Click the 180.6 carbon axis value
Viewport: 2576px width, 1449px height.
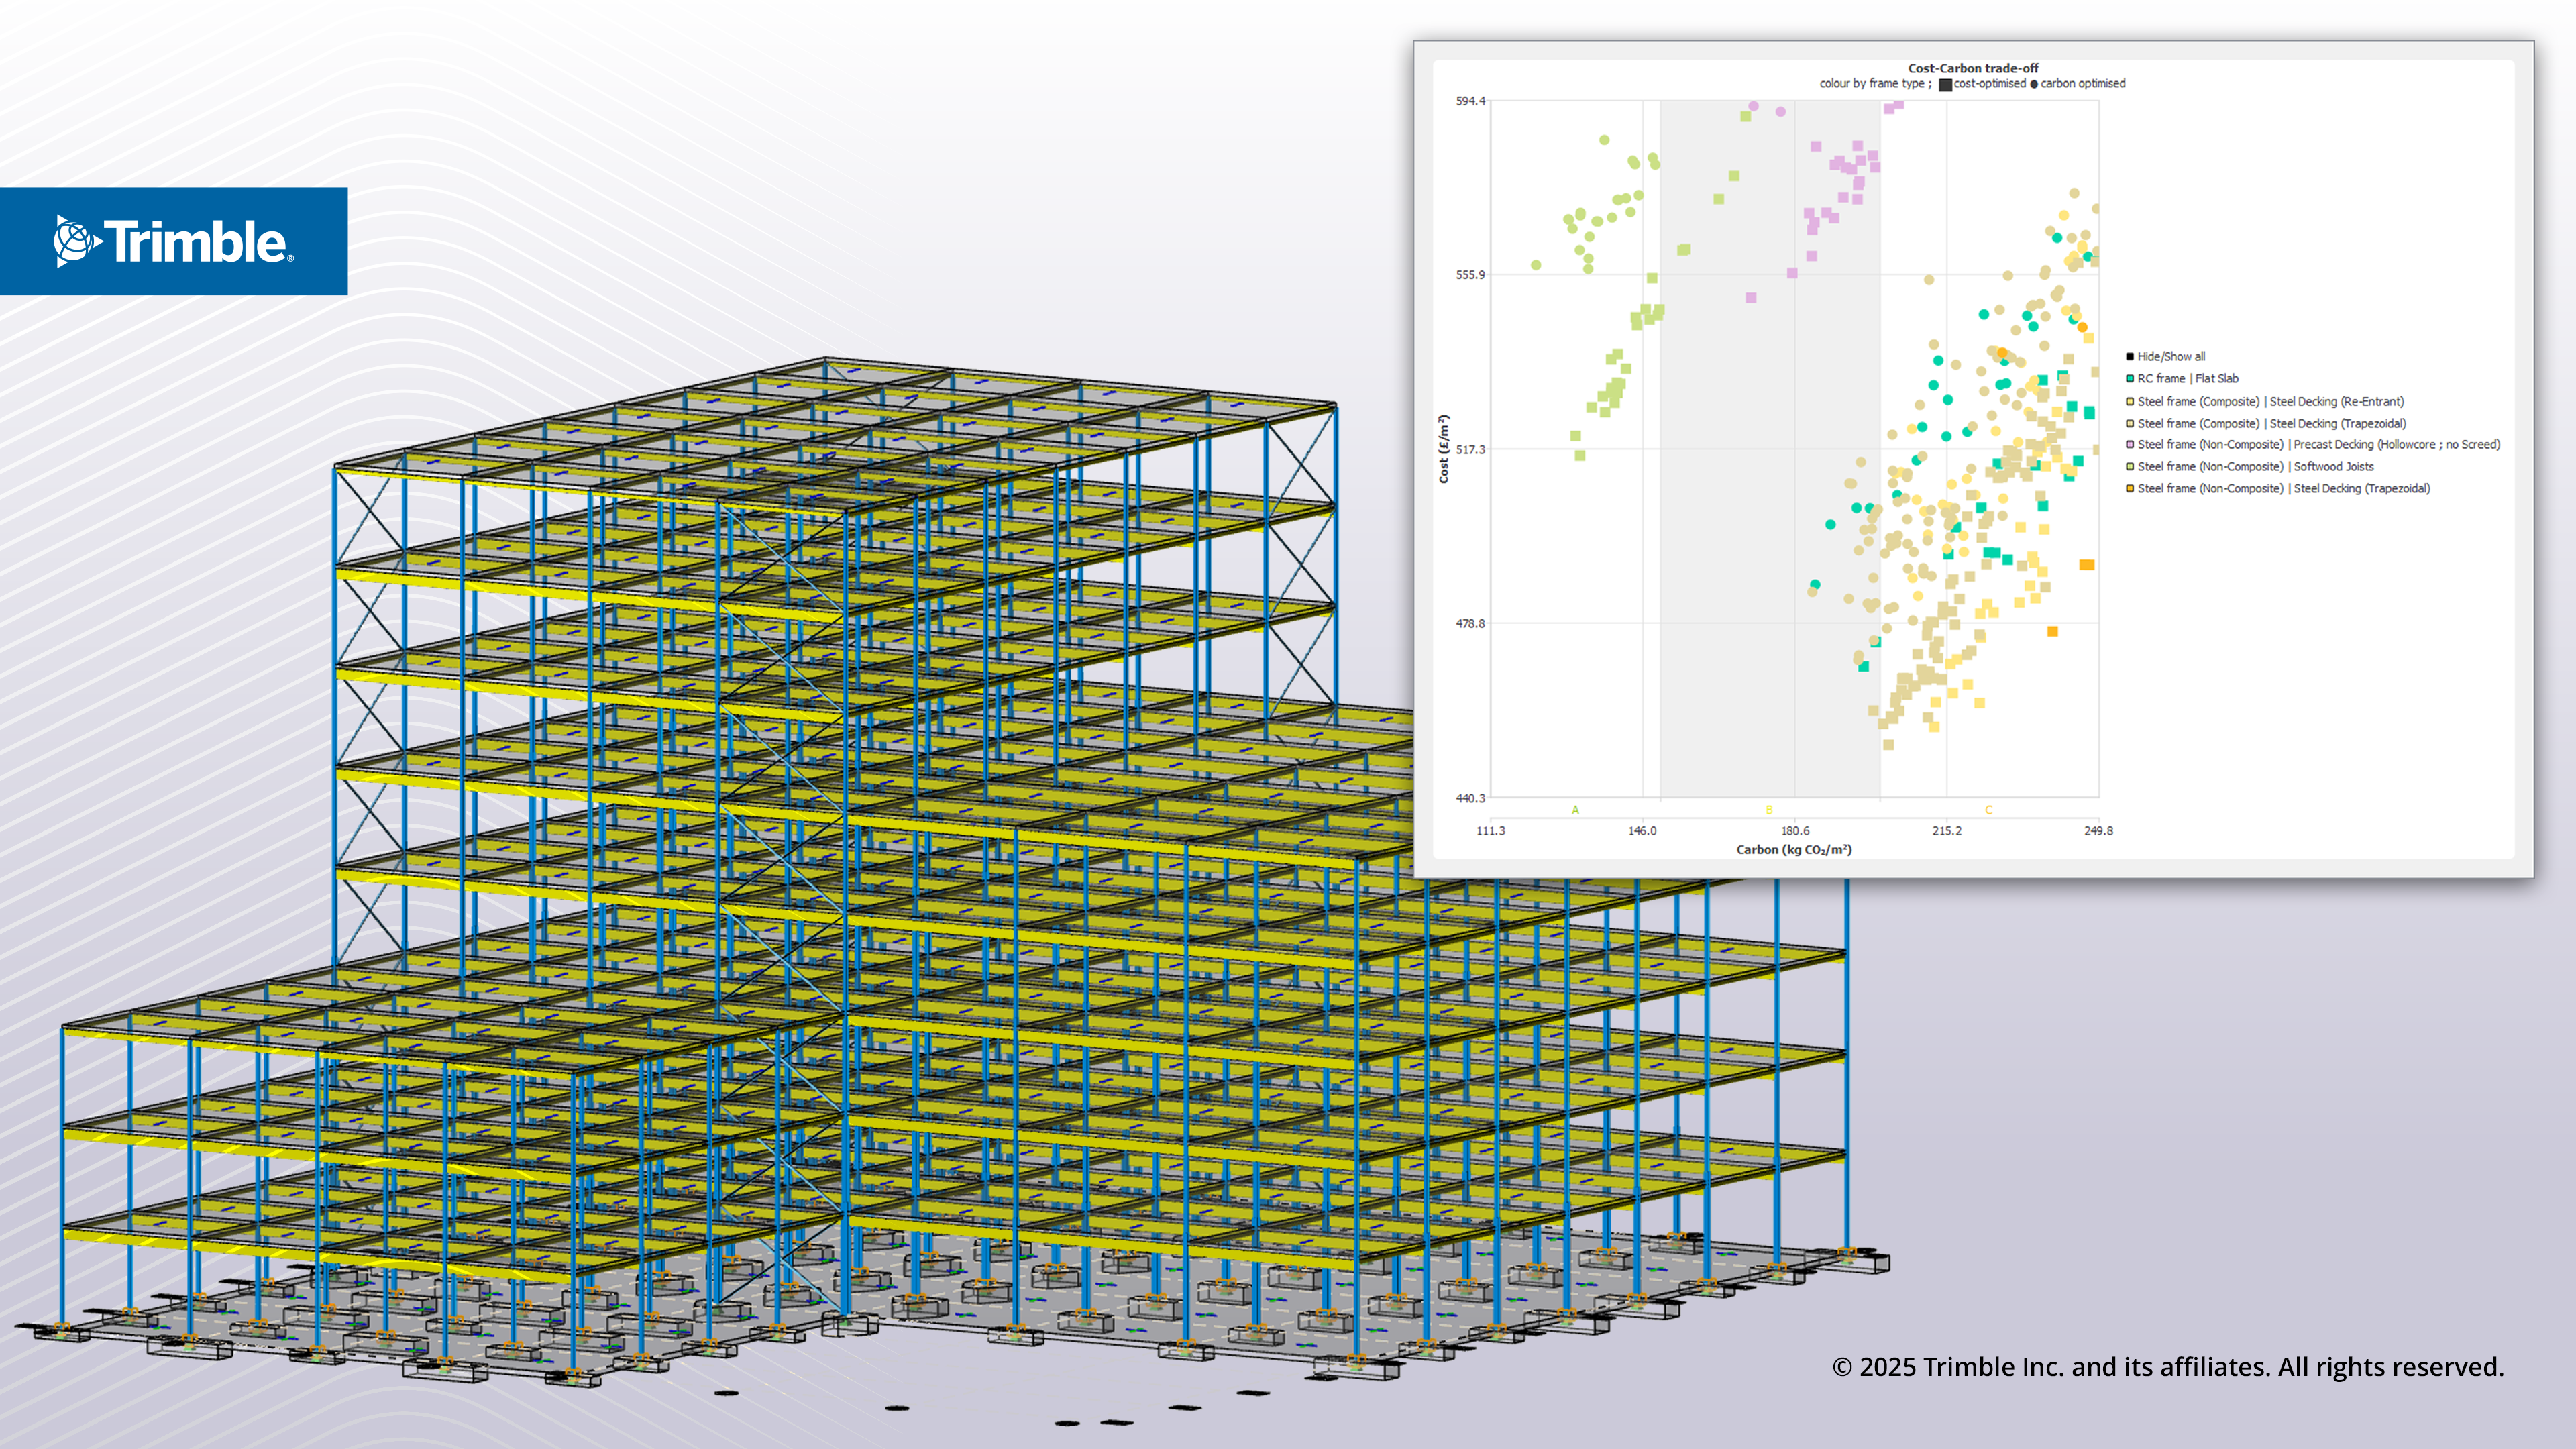pos(1795,831)
